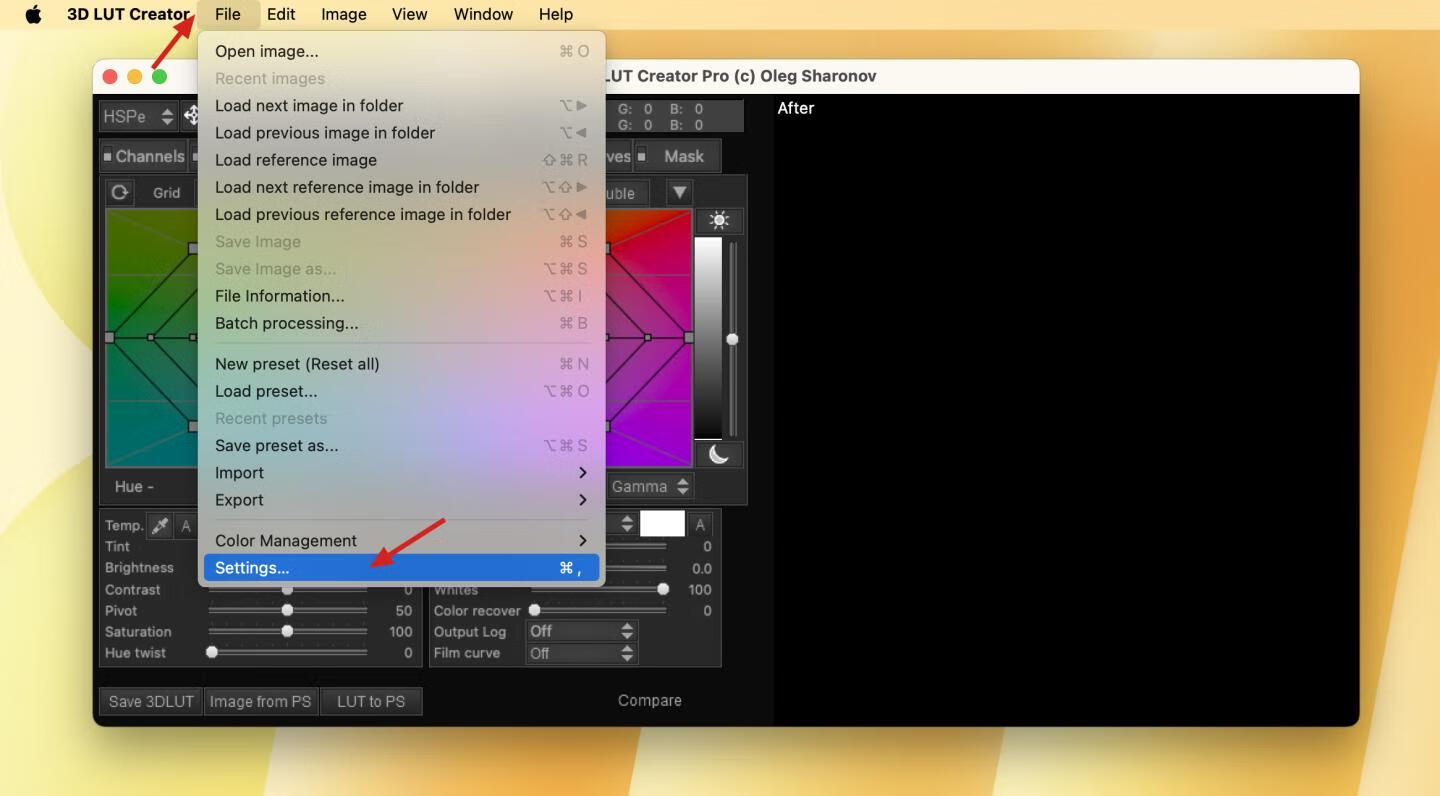Image resolution: width=1440 pixels, height=796 pixels.
Task: Click the Pivot value 50
Action: pos(404,610)
